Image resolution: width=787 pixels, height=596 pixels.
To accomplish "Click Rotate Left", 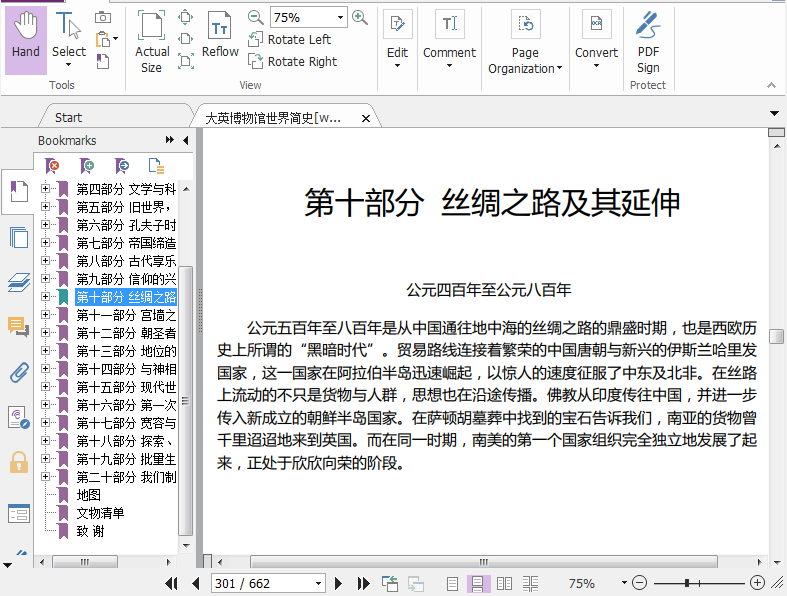I will coord(289,39).
